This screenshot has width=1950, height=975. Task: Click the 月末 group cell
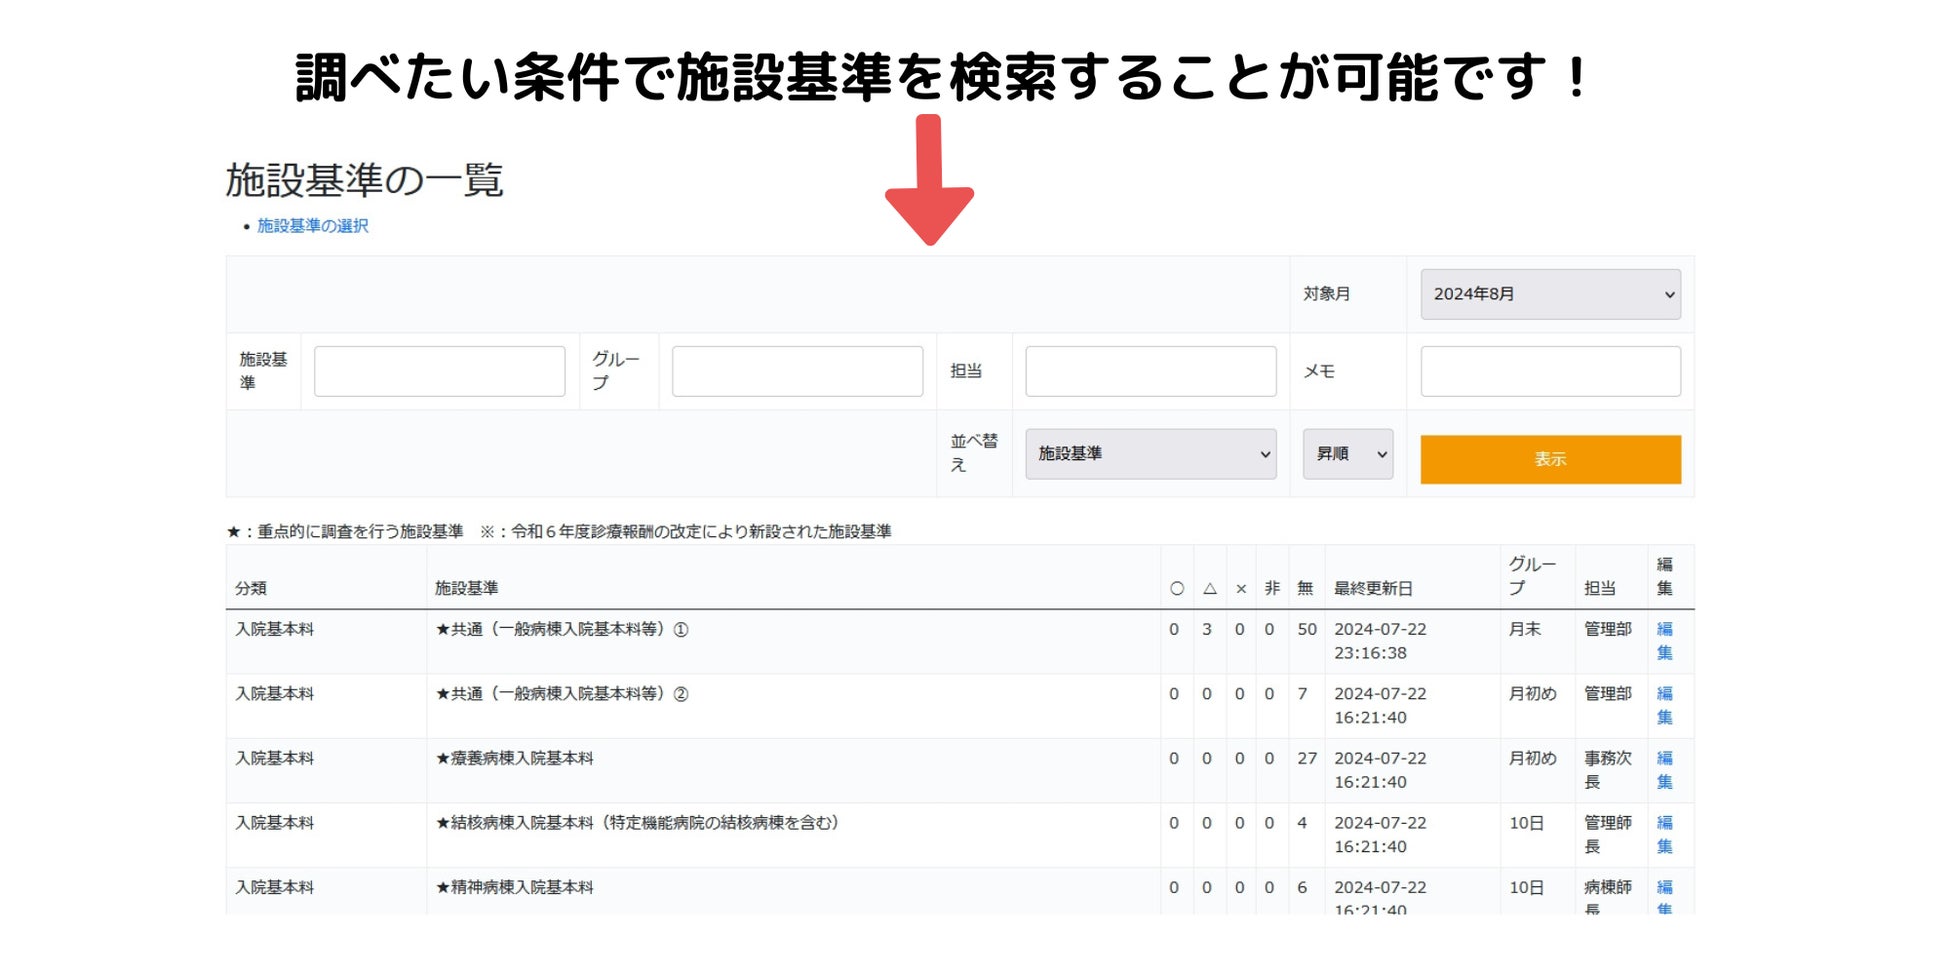(1525, 629)
